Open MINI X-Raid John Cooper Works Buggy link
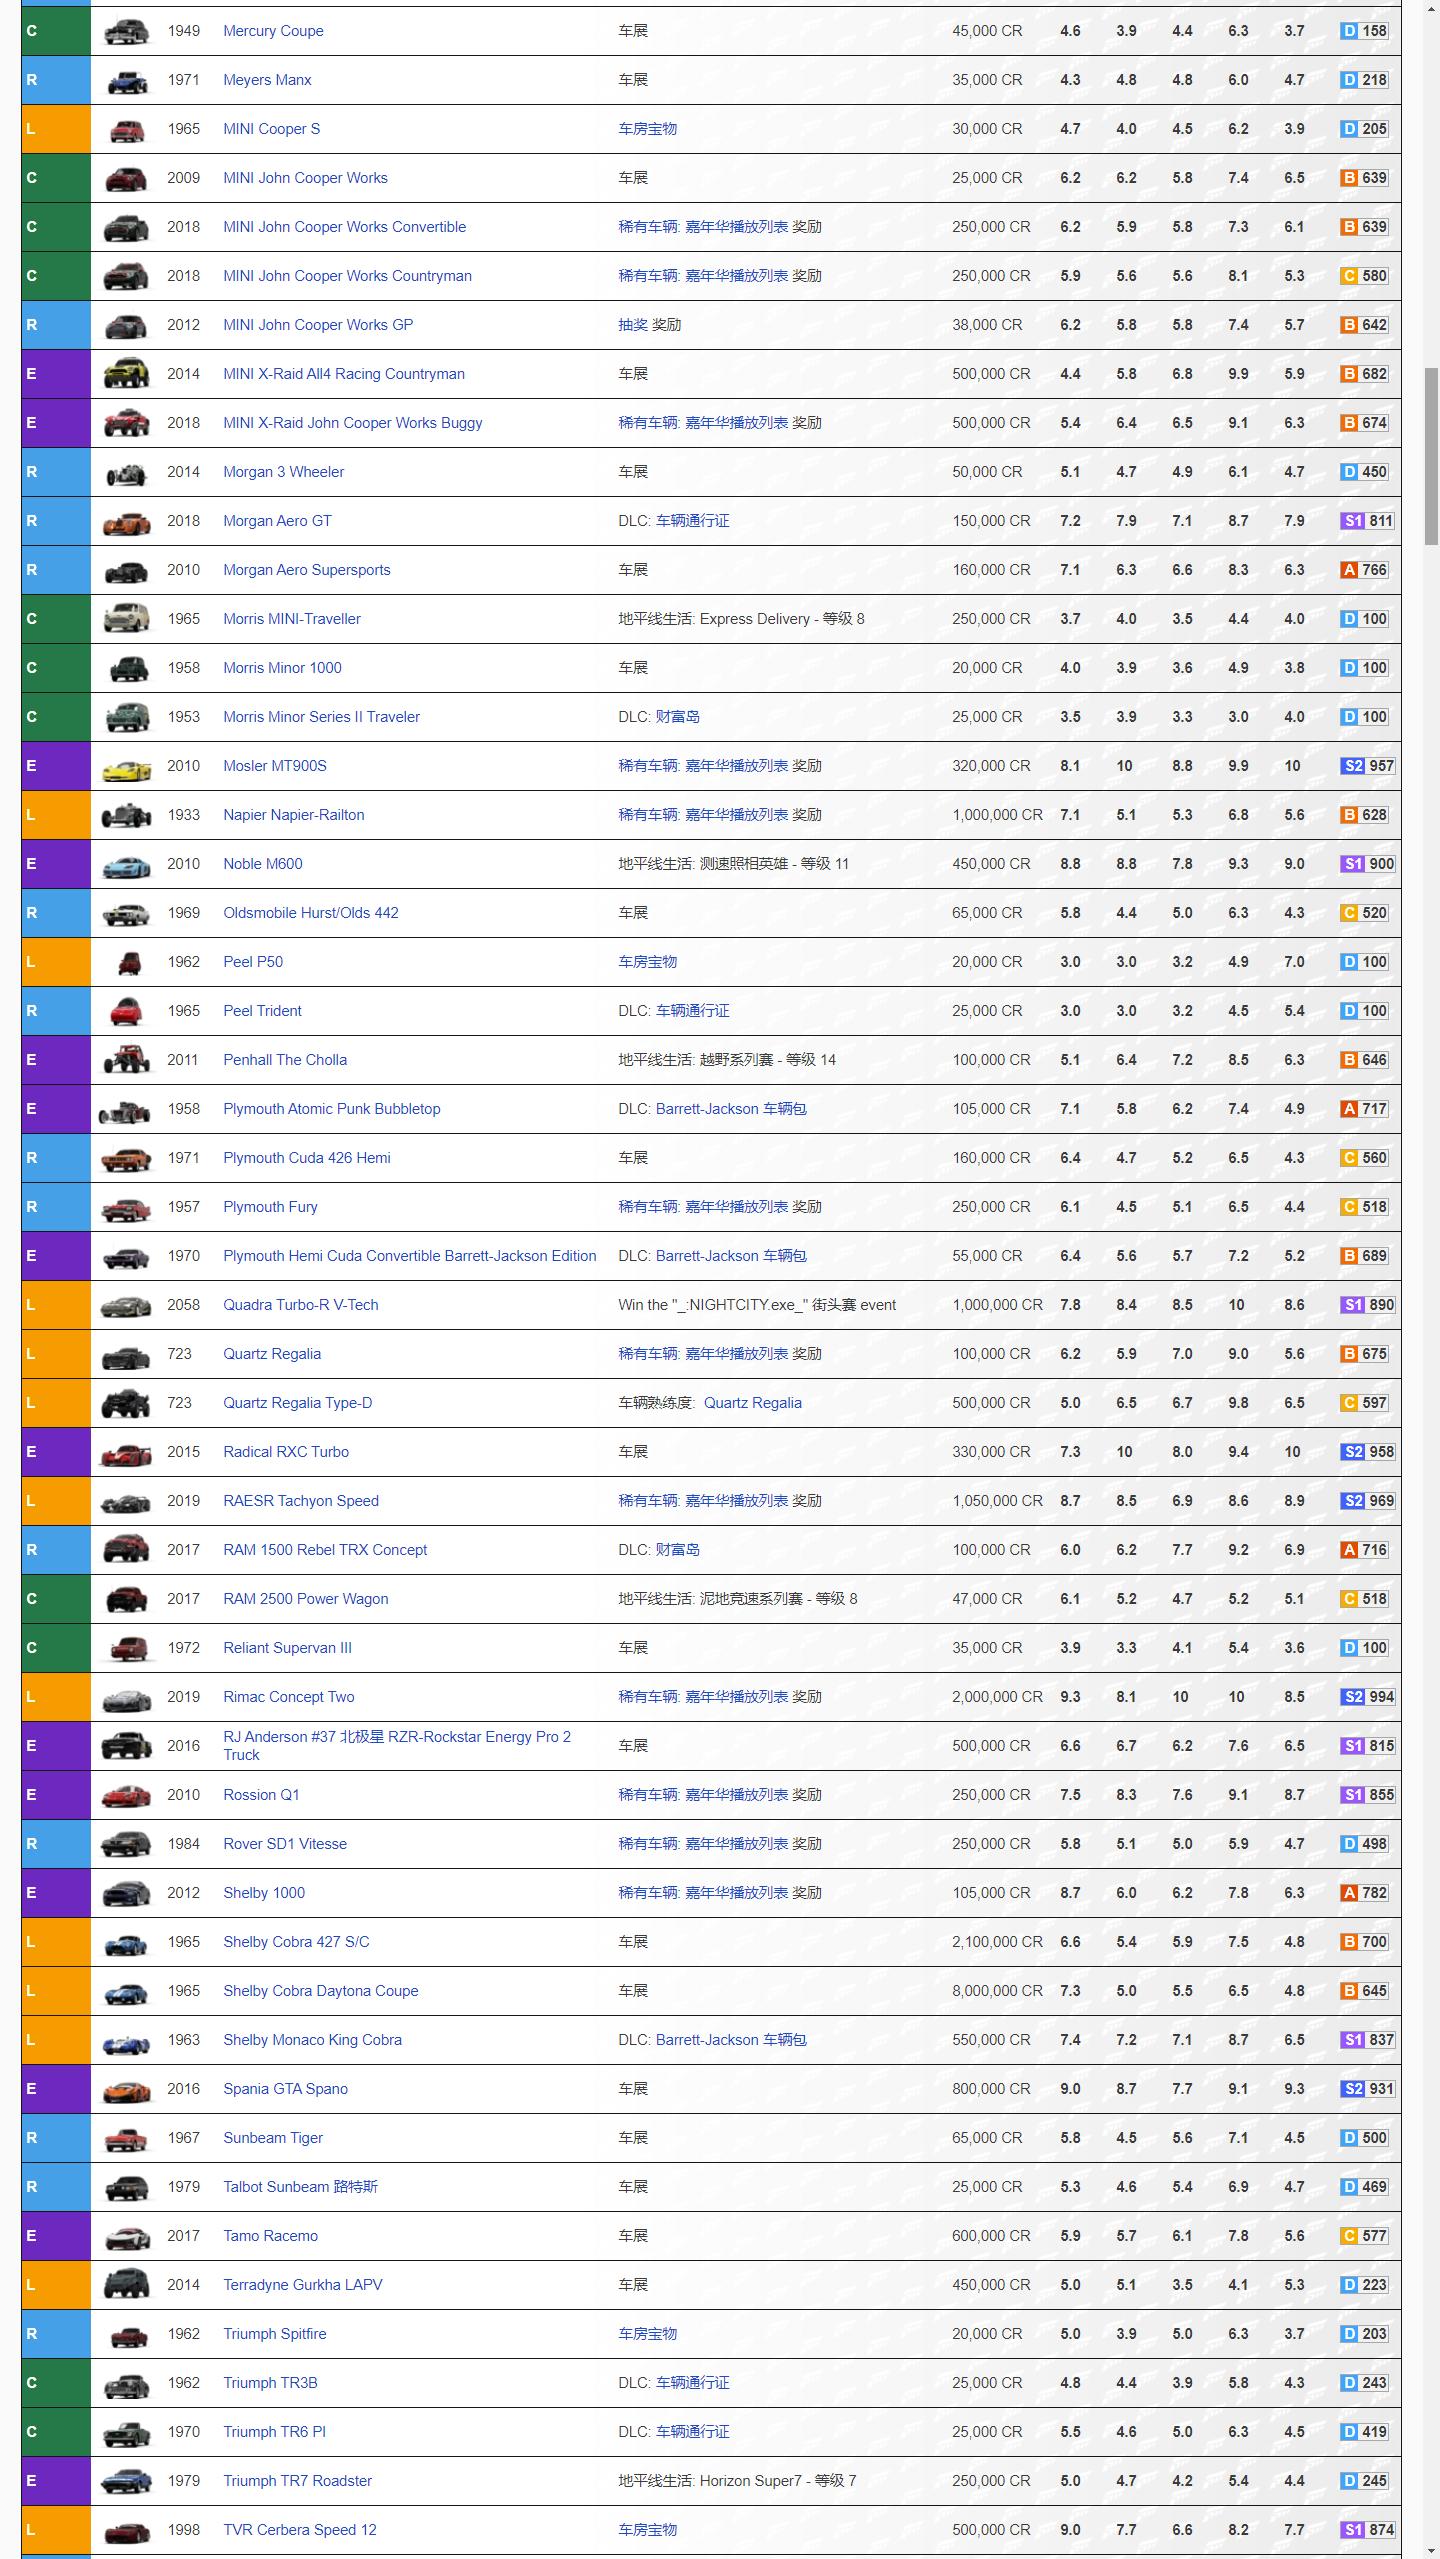Image resolution: width=1440 pixels, height=2559 pixels. (352, 423)
